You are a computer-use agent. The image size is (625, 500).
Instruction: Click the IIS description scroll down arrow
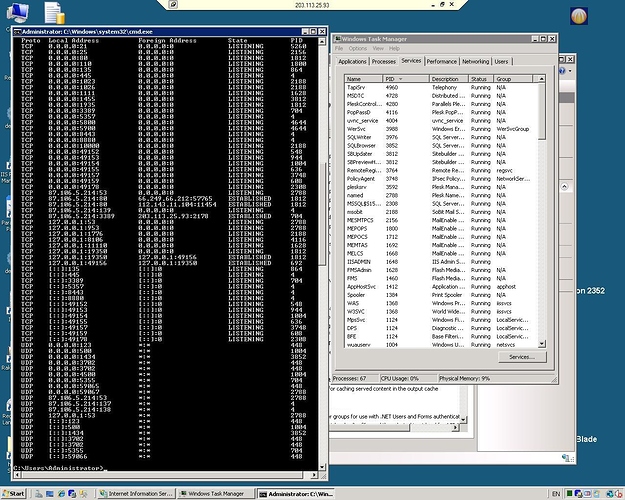tap(463, 419)
